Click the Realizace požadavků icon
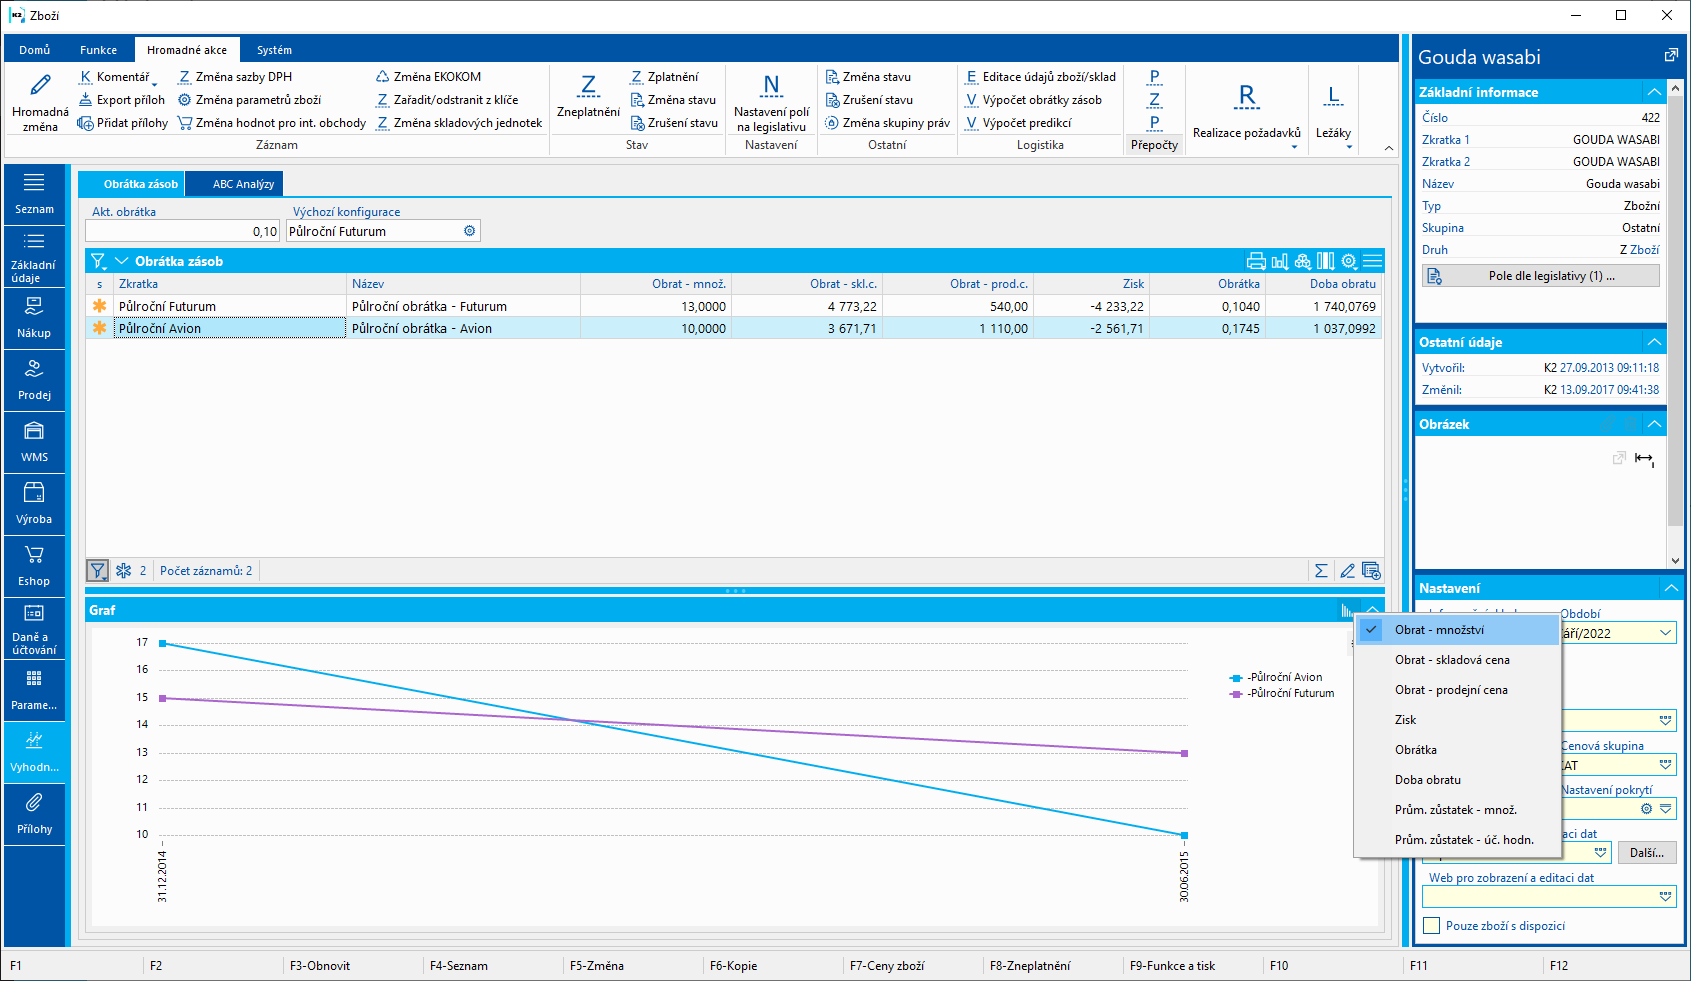Viewport: 1691px width, 981px height. click(1246, 97)
